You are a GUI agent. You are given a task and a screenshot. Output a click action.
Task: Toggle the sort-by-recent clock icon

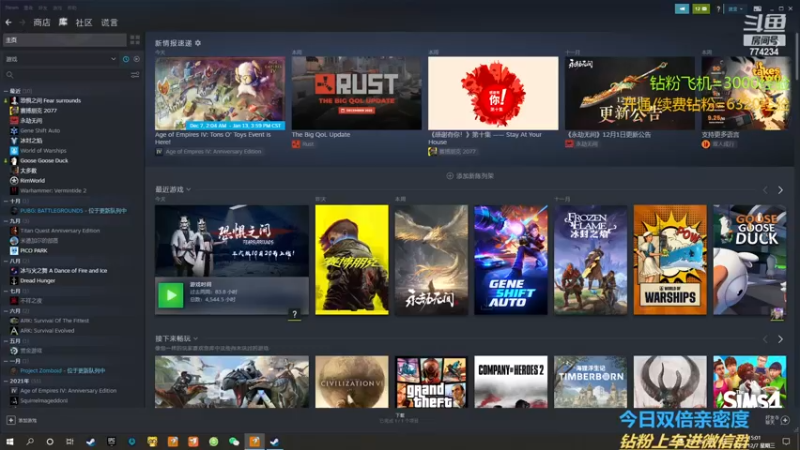click(x=126, y=59)
